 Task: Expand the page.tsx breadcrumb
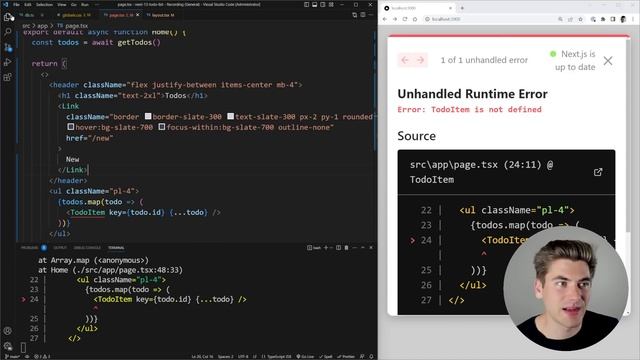point(73,26)
